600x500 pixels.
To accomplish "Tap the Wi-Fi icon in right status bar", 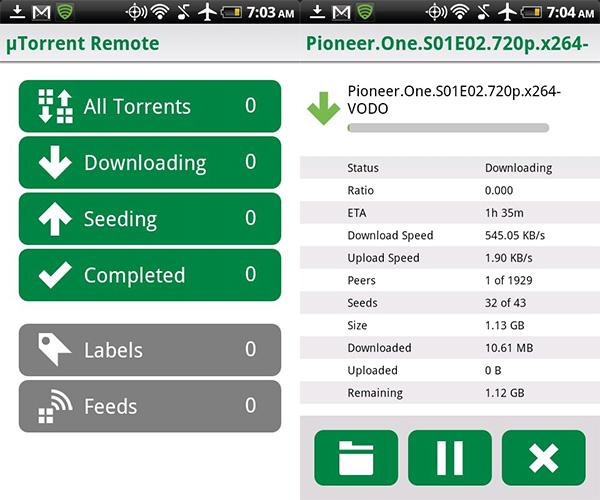I will pos(460,12).
